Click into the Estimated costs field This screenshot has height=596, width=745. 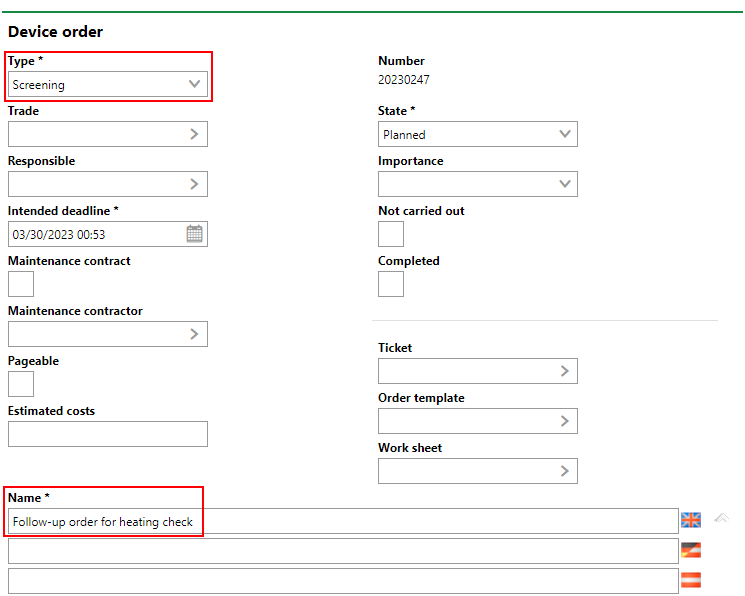[108, 434]
